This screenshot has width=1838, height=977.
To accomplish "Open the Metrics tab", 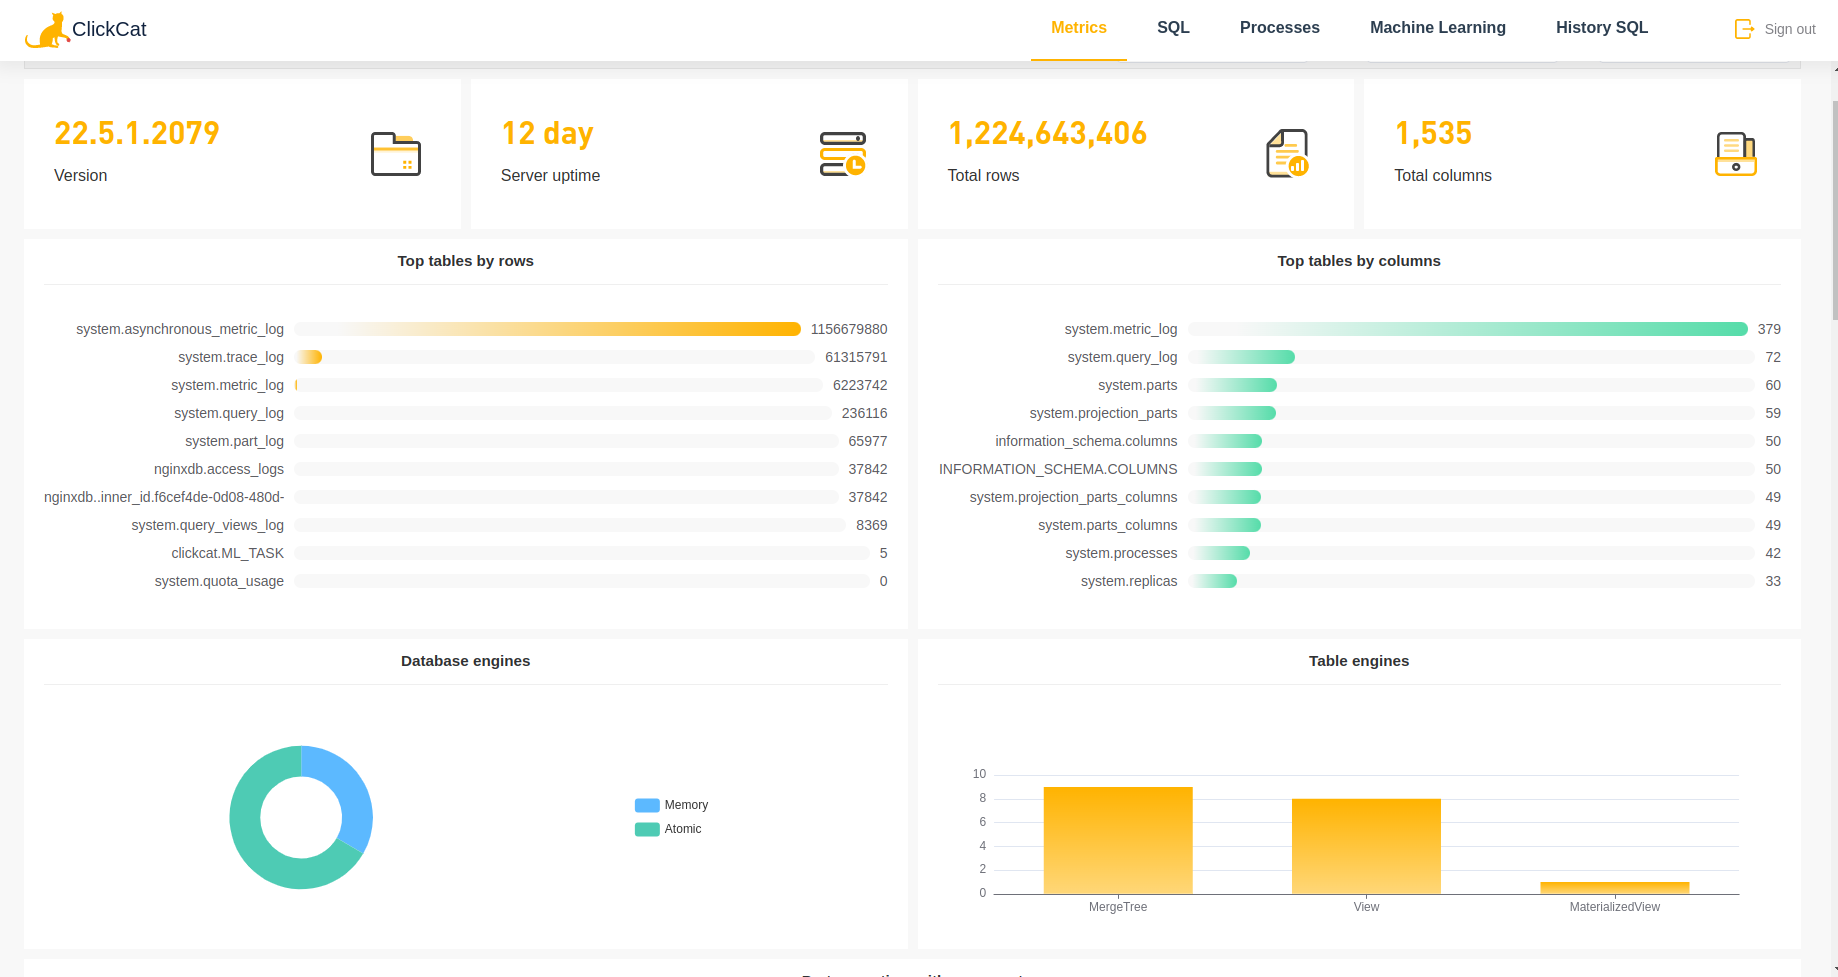I will point(1079,28).
